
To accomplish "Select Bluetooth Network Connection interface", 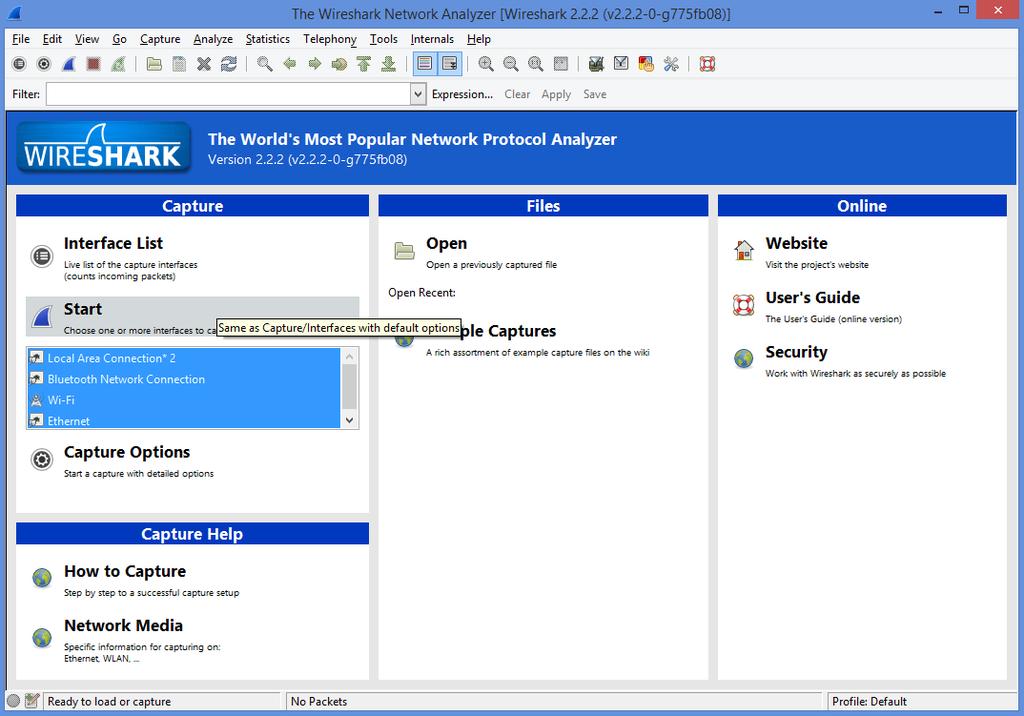I will [184, 379].
